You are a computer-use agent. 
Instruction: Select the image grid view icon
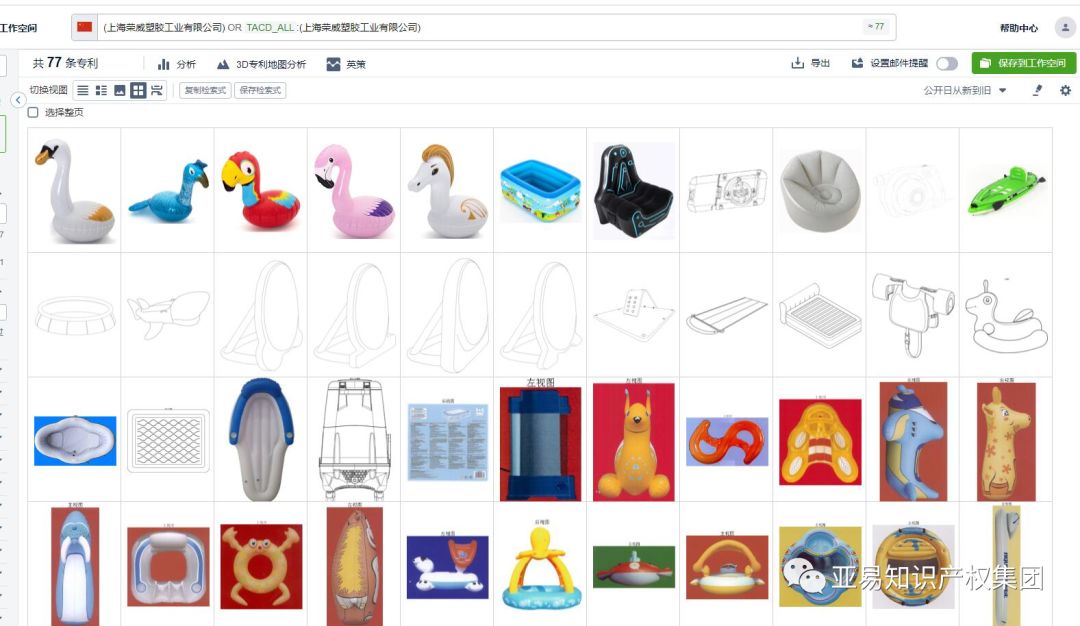click(138, 90)
